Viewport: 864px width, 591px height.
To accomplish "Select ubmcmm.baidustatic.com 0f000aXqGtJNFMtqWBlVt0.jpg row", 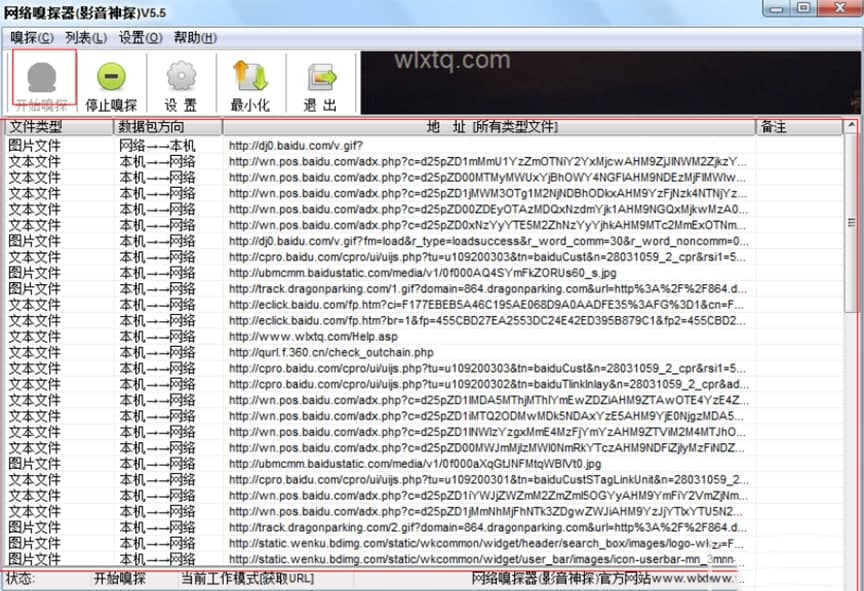I will point(424,464).
